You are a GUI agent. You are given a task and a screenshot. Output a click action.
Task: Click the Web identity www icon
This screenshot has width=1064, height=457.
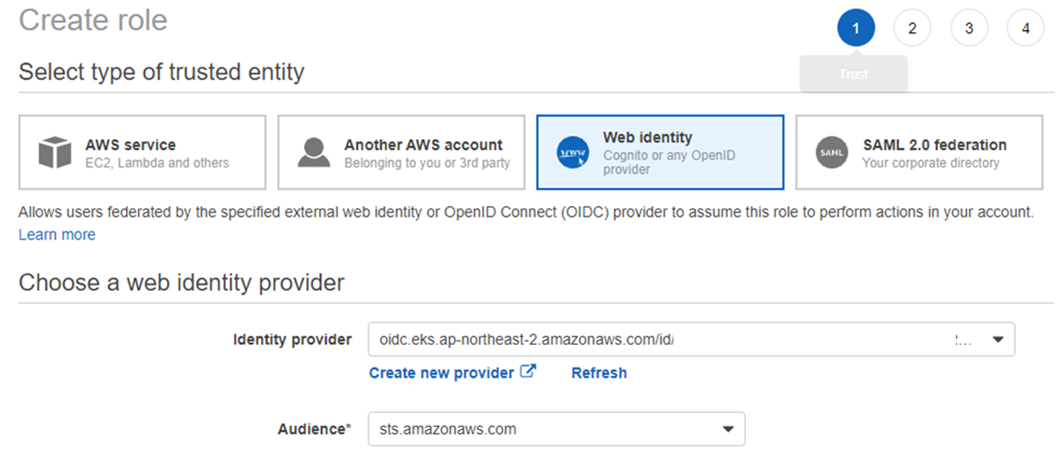click(x=572, y=153)
